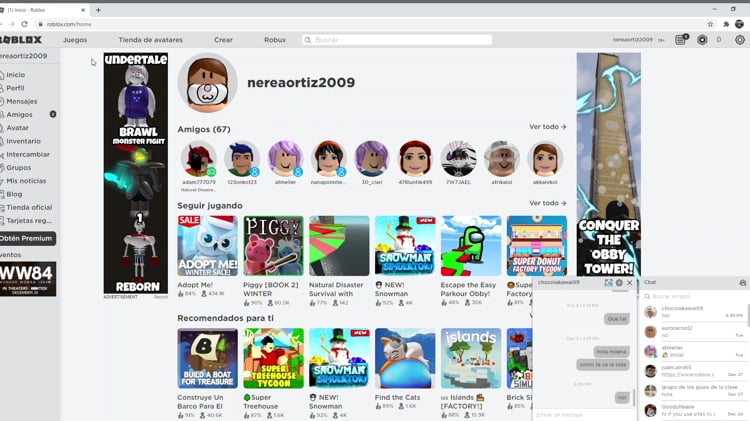Open Mensajes in sidebar
Image resolution: width=750 pixels, height=421 pixels.
22,101
